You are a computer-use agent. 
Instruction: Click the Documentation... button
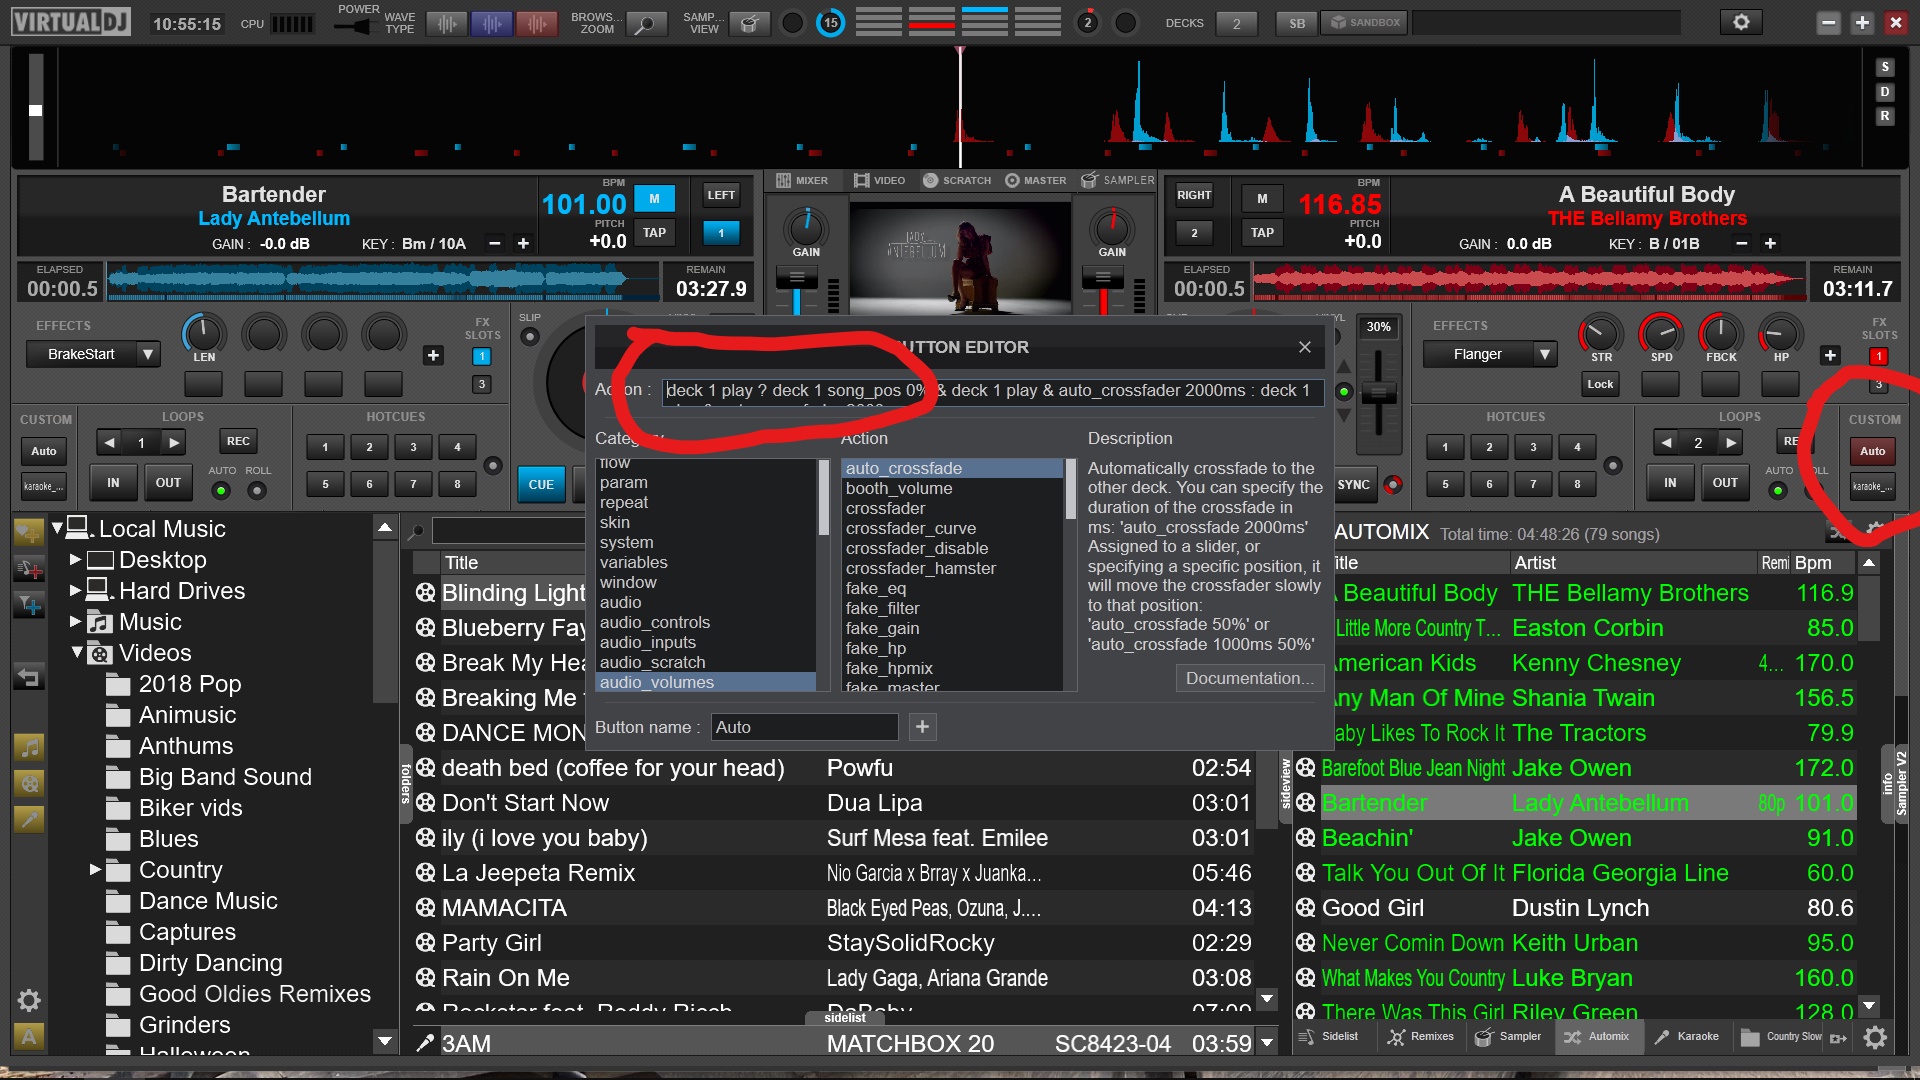click(x=1250, y=678)
